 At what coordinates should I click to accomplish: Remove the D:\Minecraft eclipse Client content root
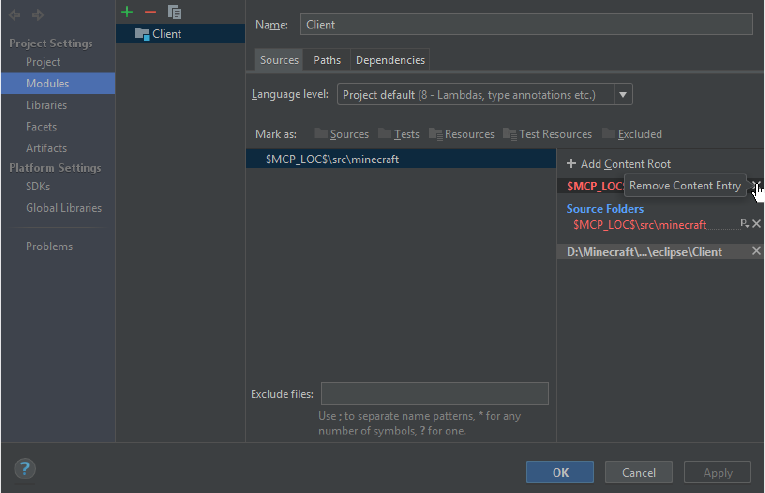click(x=756, y=251)
